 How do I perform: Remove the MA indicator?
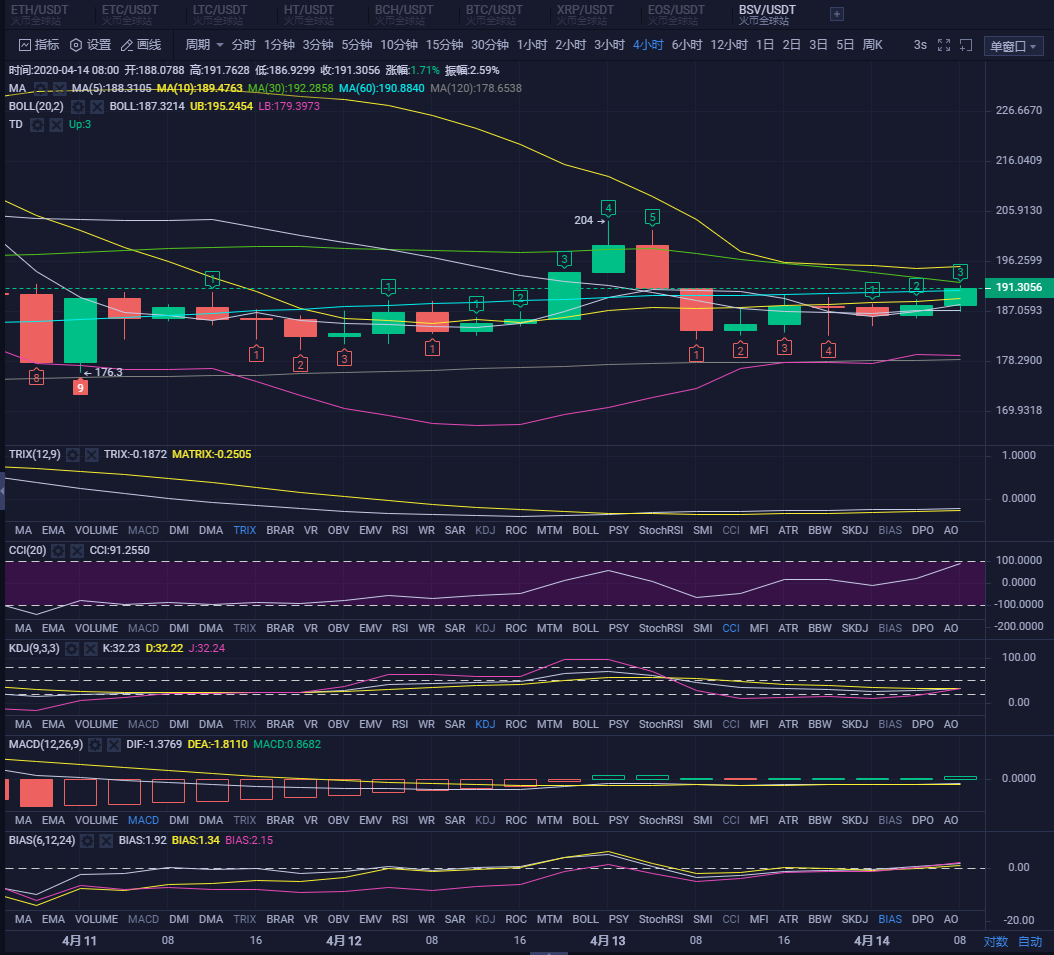(x=60, y=88)
